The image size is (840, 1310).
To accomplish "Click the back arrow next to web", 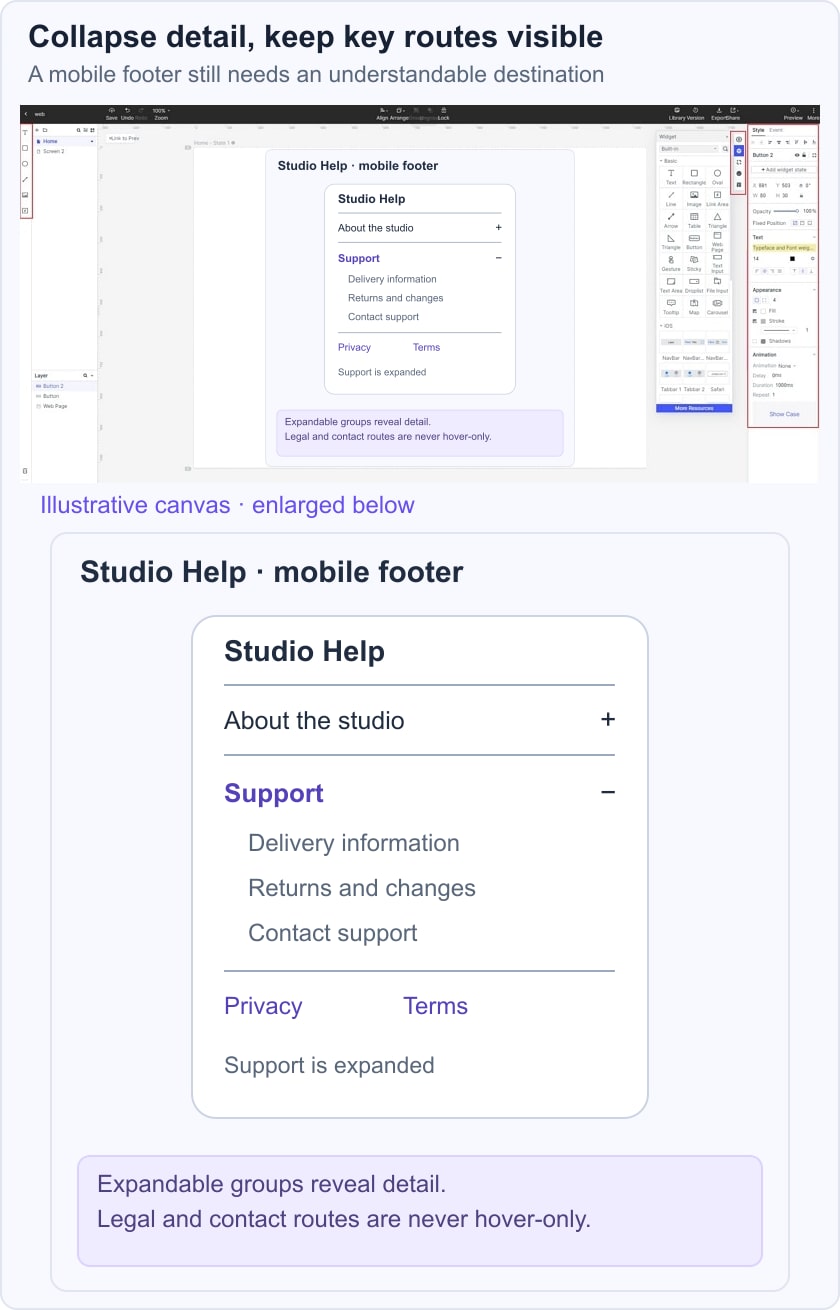I will 26,114.
